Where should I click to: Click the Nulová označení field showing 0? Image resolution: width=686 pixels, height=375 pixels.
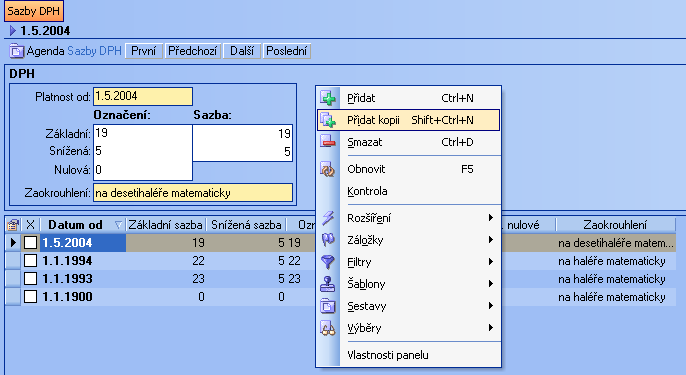pyautogui.click(x=143, y=170)
